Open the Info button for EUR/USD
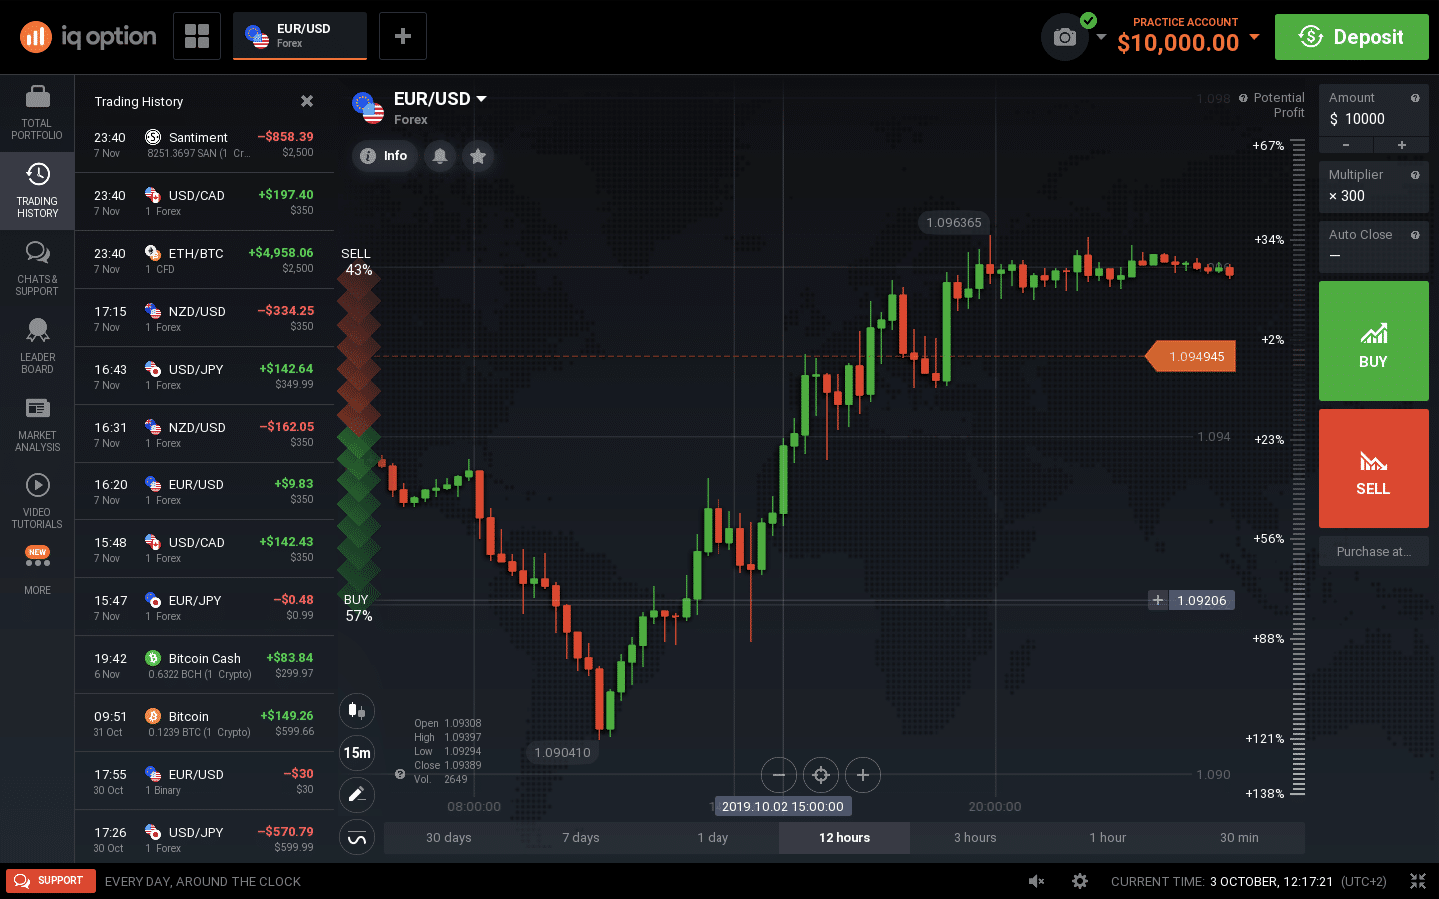The image size is (1439, 899). [x=385, y=156]
